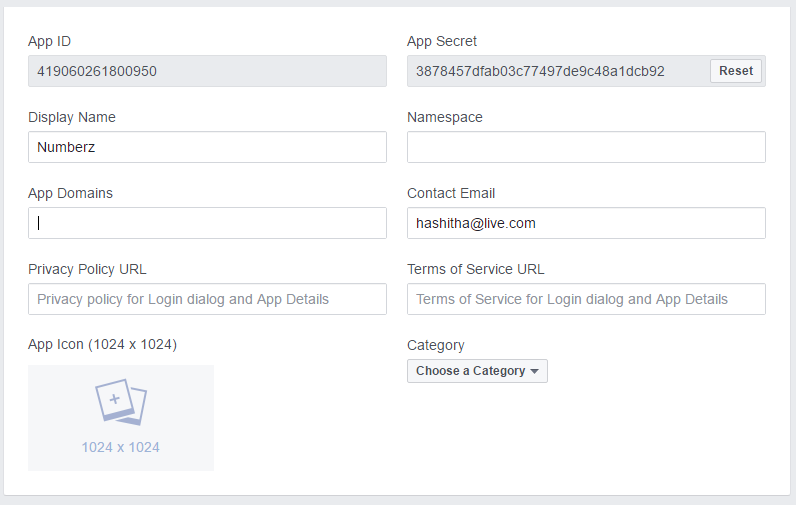Screen dimensions: 796x505
Task: Click the Contact Email label
Action: coord(451,193)
